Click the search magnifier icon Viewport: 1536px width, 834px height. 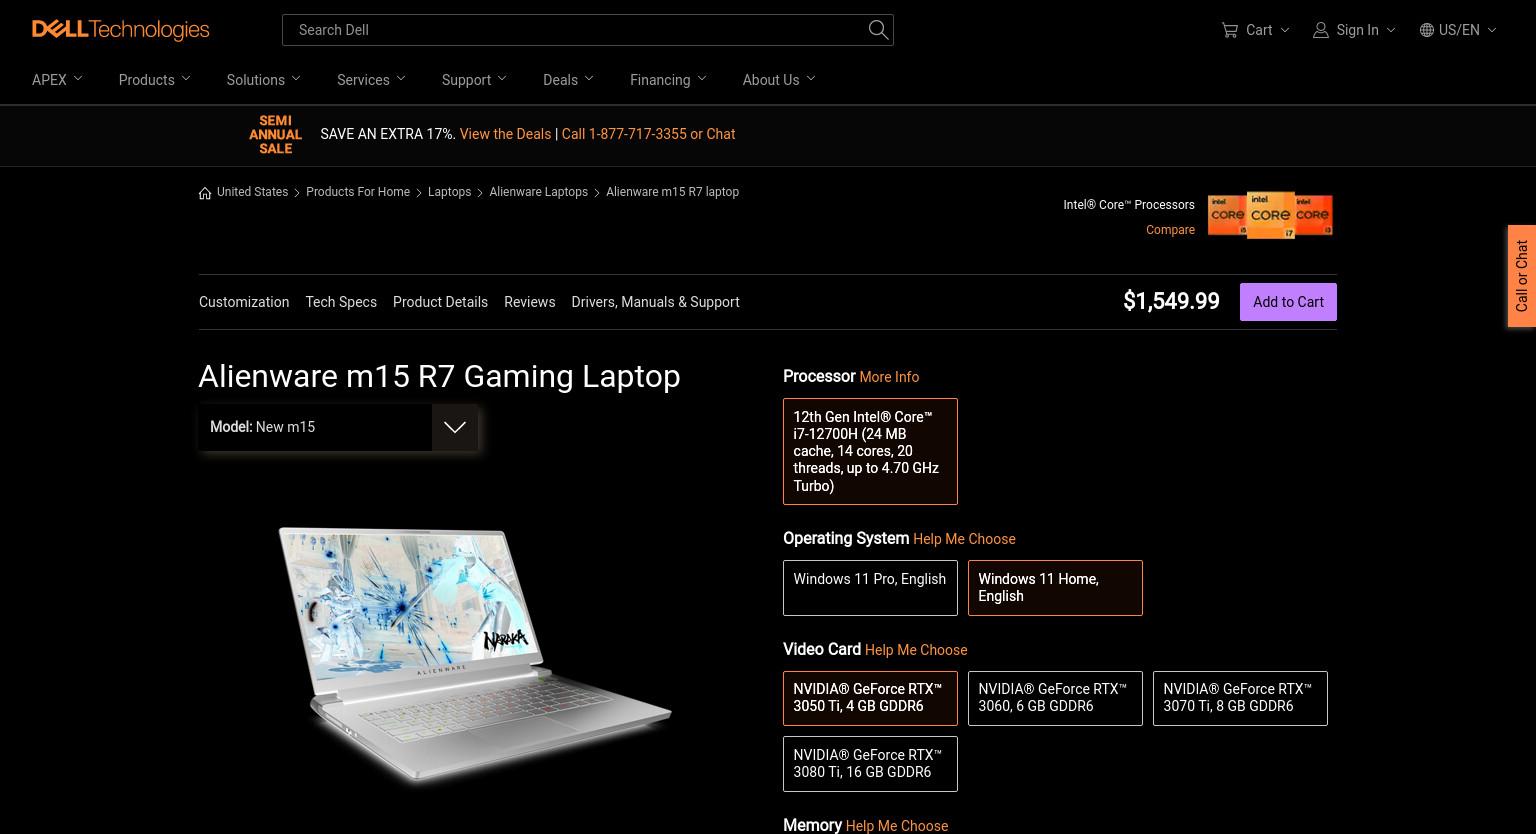[x=878, y=30]
